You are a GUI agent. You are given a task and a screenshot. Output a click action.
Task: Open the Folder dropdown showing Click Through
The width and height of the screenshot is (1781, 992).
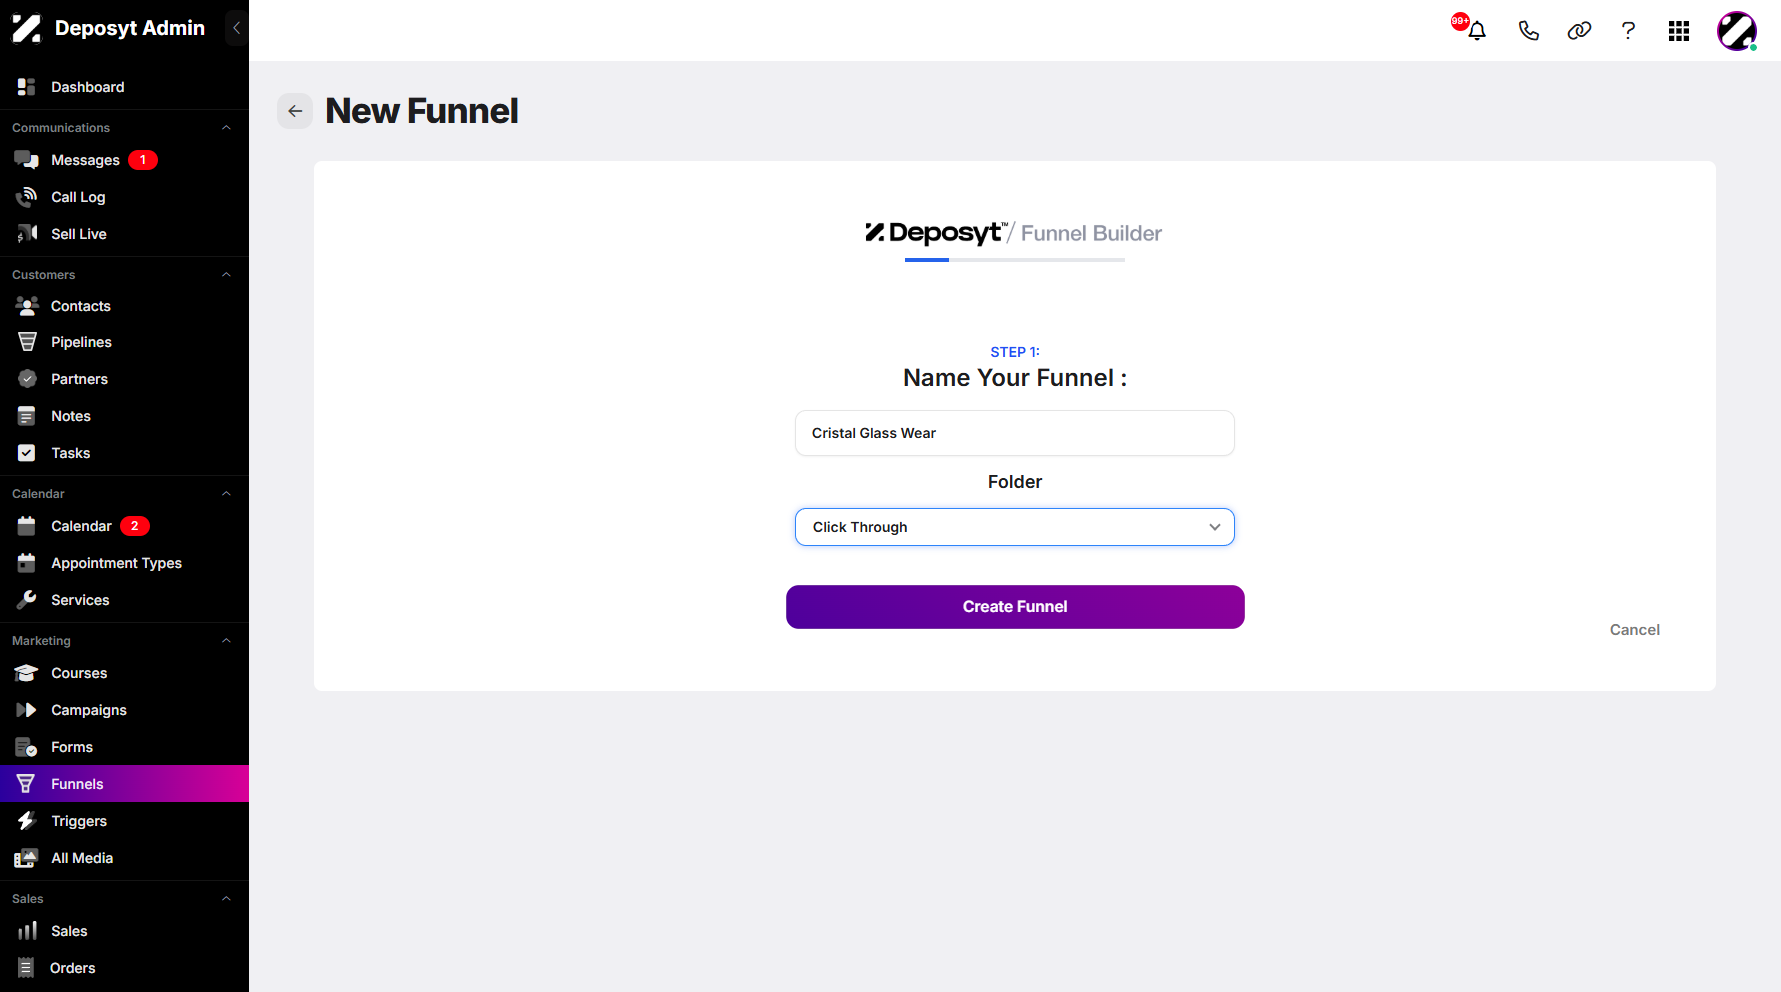pos(1015,527)
